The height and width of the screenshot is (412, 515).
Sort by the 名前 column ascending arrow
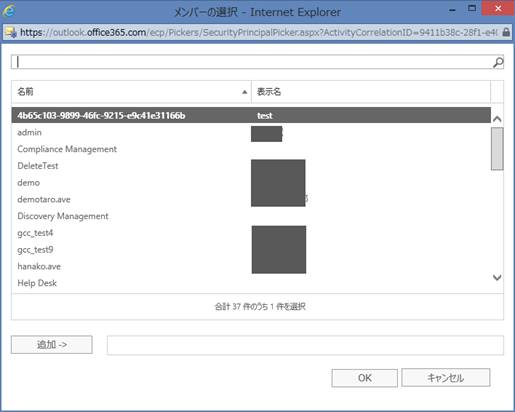245,92
